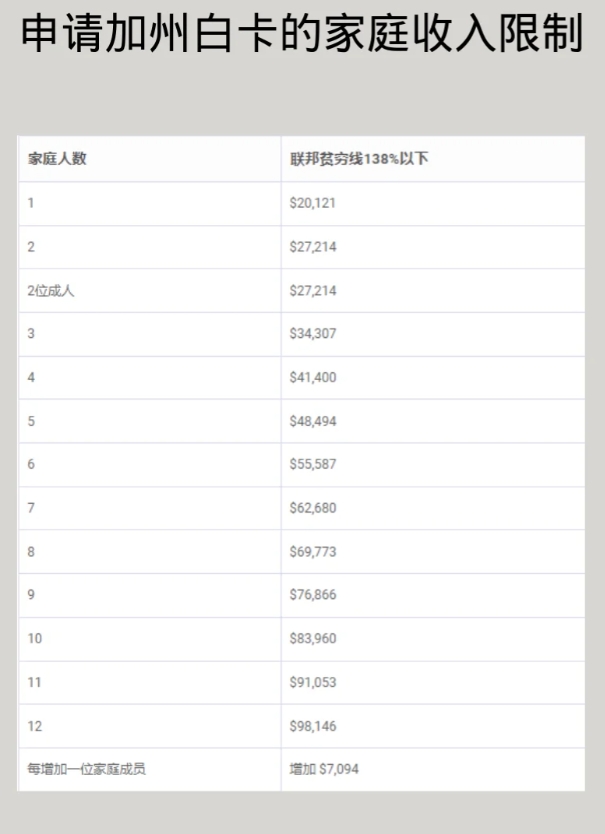Select family size 10 row label

35,638
